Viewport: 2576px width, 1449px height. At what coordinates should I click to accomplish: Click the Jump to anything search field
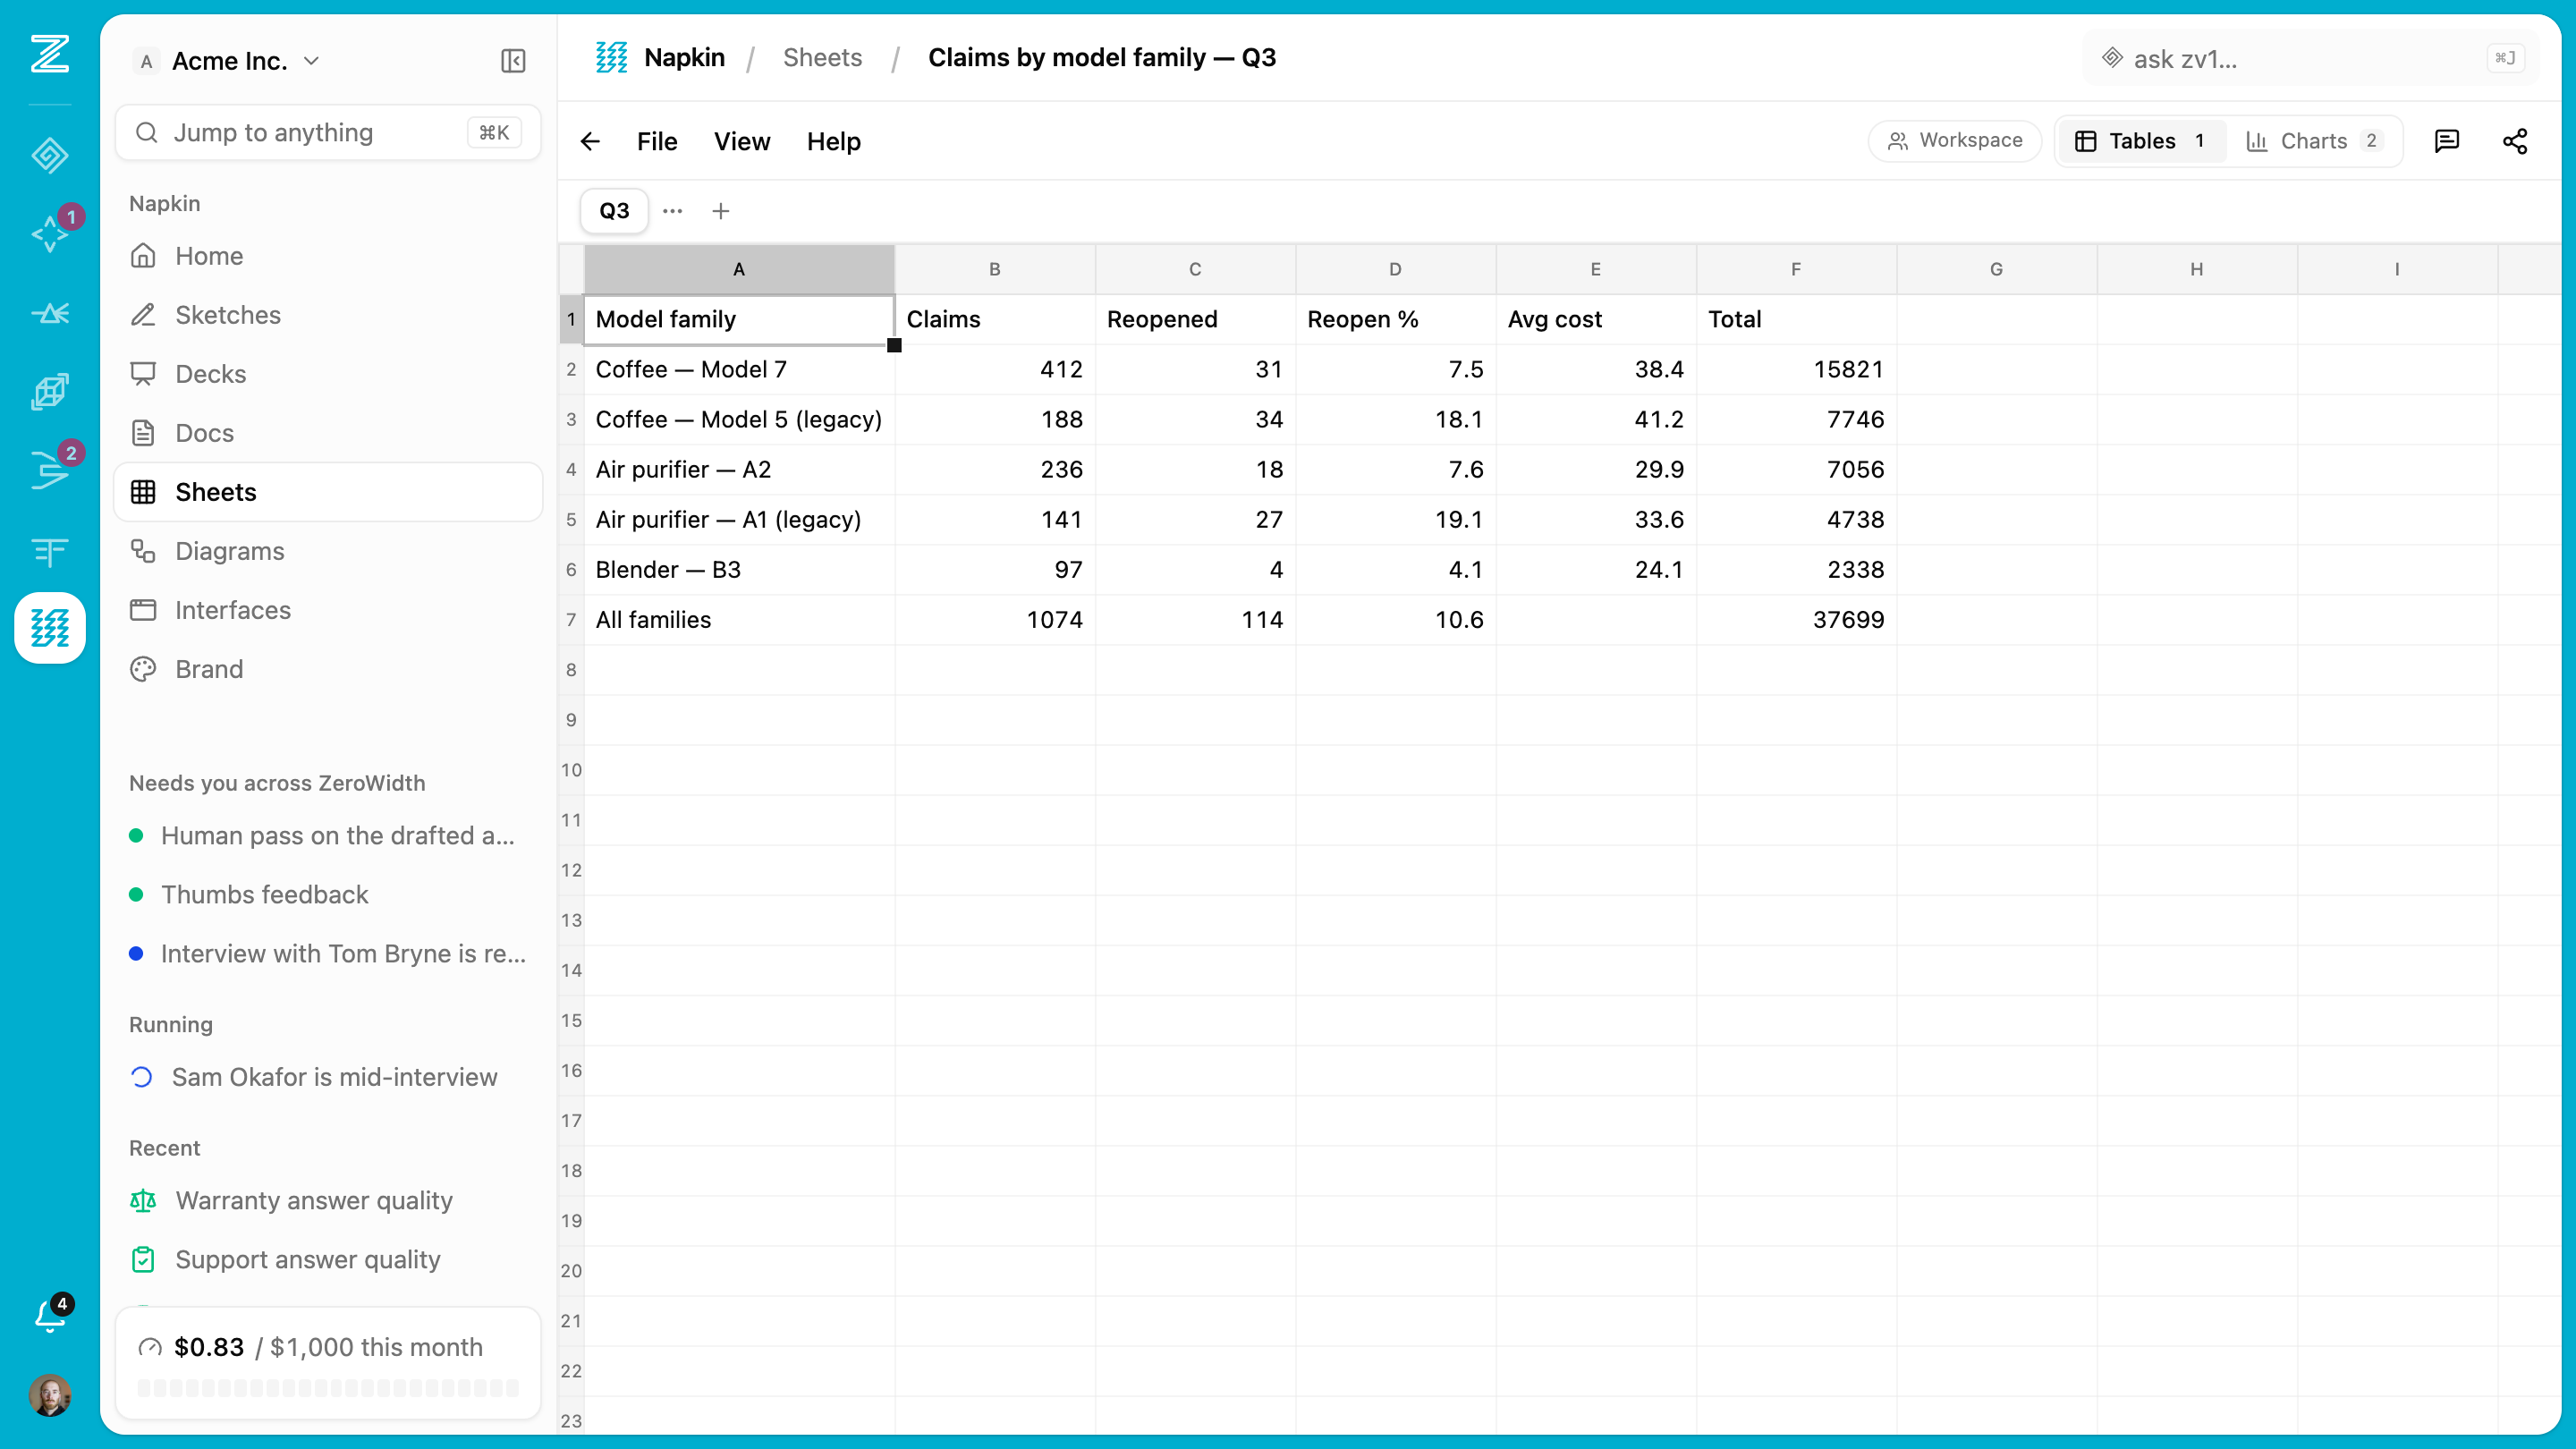[x=328, y=132]
